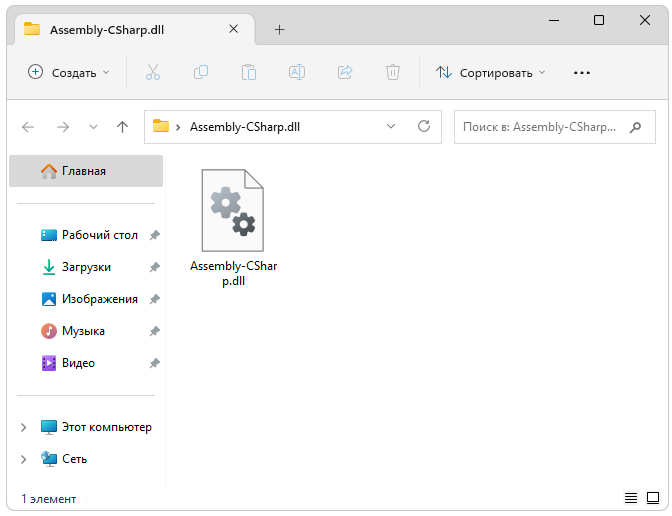Open Загрузки in sidebar
The height and width of the screenshot is (516, 672).
[x=77, y=267]
